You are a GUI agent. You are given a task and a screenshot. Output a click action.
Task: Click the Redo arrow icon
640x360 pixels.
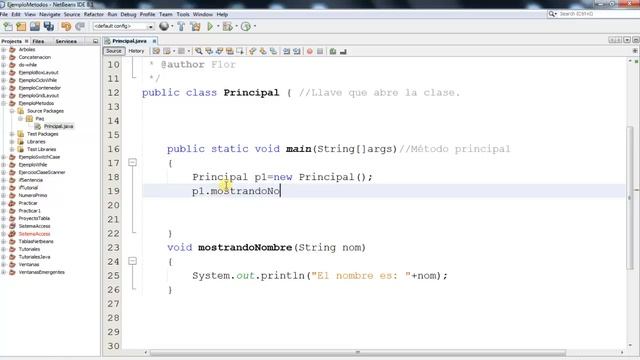(x=80, y=27)
